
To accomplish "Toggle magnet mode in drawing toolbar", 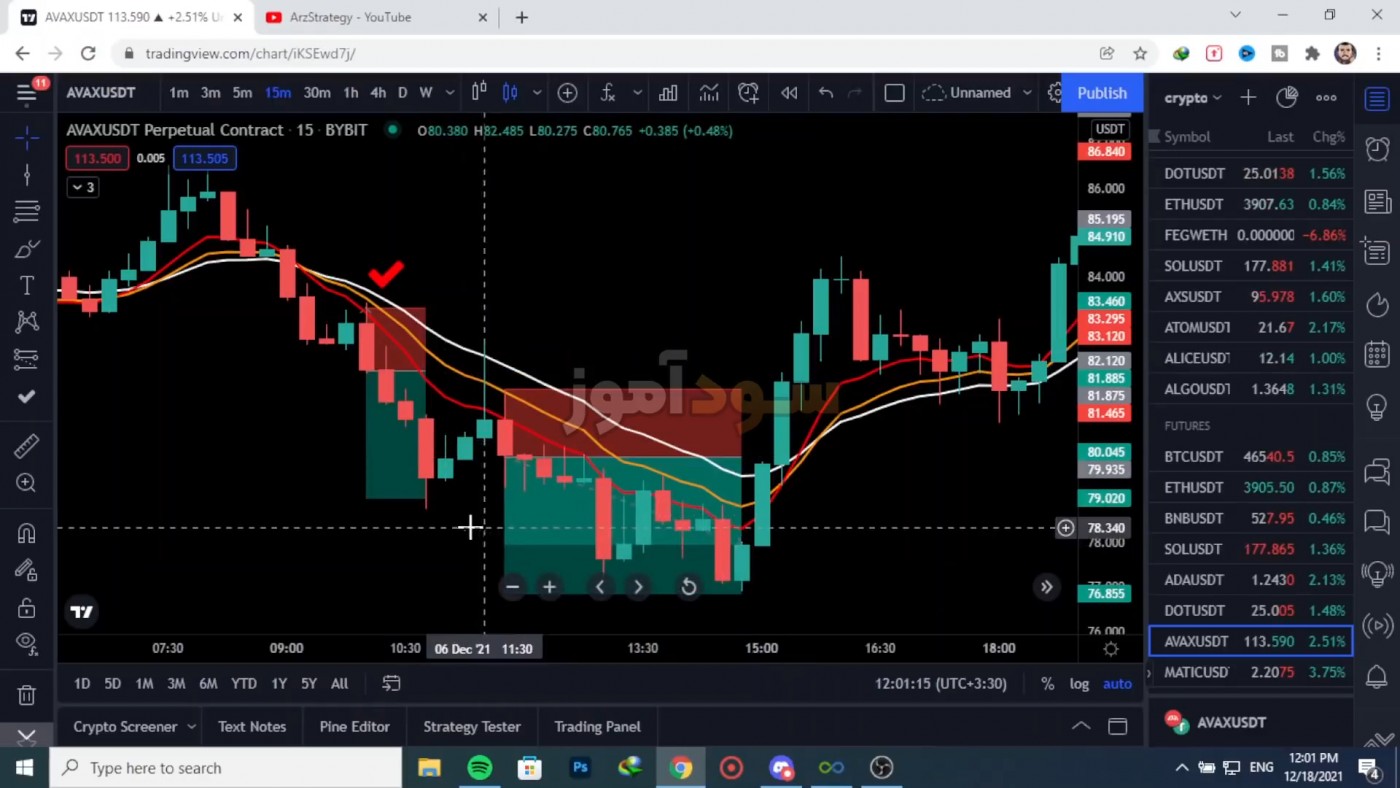I will click(27, 533).
